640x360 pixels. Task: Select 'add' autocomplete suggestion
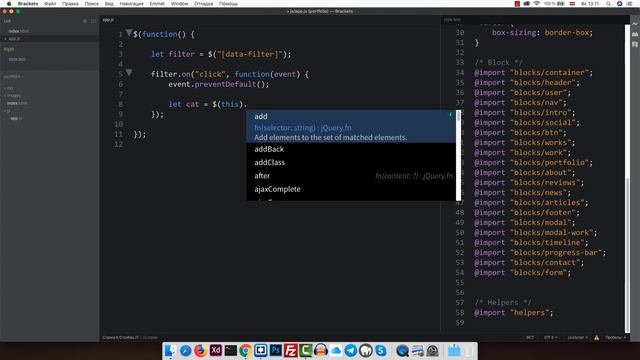(x=351, y=126)
